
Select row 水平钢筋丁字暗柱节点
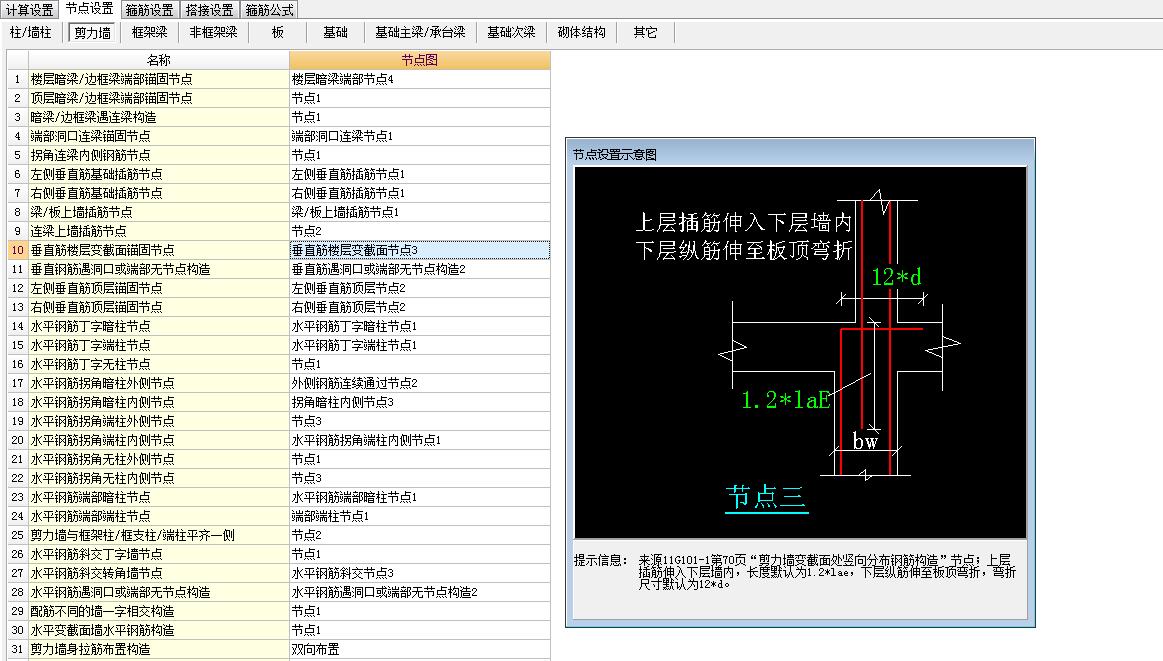159,326
